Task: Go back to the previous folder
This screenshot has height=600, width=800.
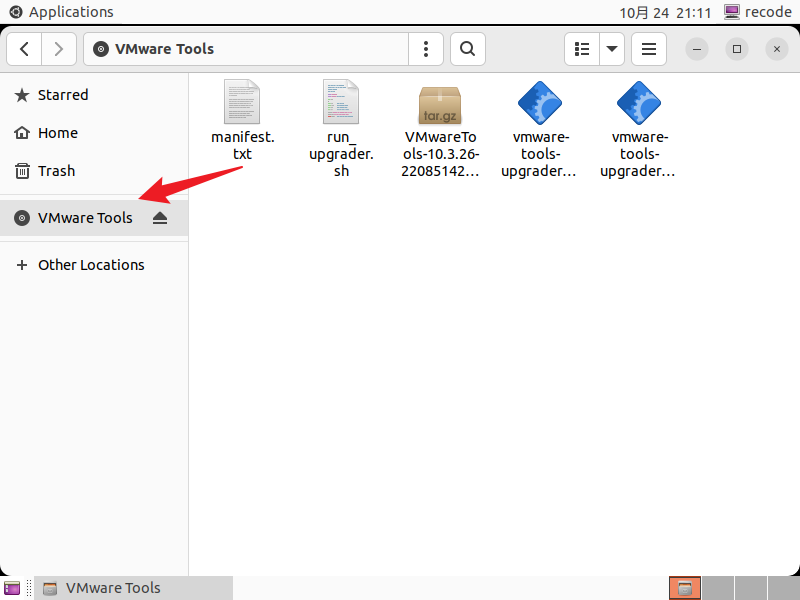Action: pyautogui.click(x=24, y=48)
